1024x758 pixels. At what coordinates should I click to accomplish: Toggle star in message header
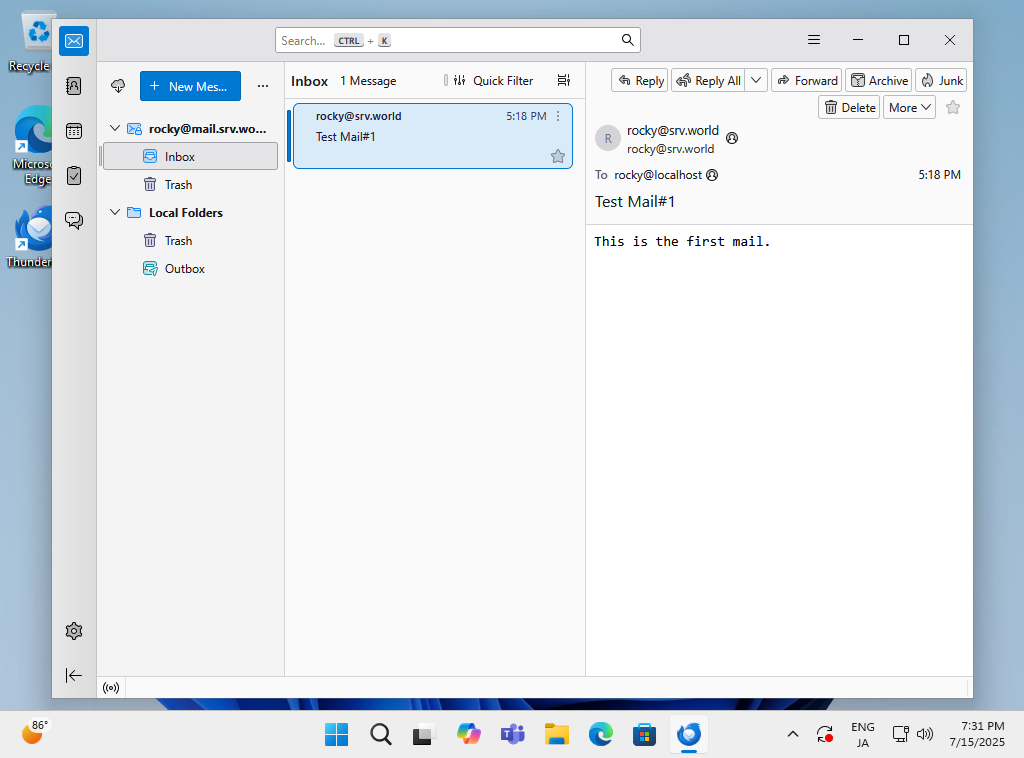point(953,108)
